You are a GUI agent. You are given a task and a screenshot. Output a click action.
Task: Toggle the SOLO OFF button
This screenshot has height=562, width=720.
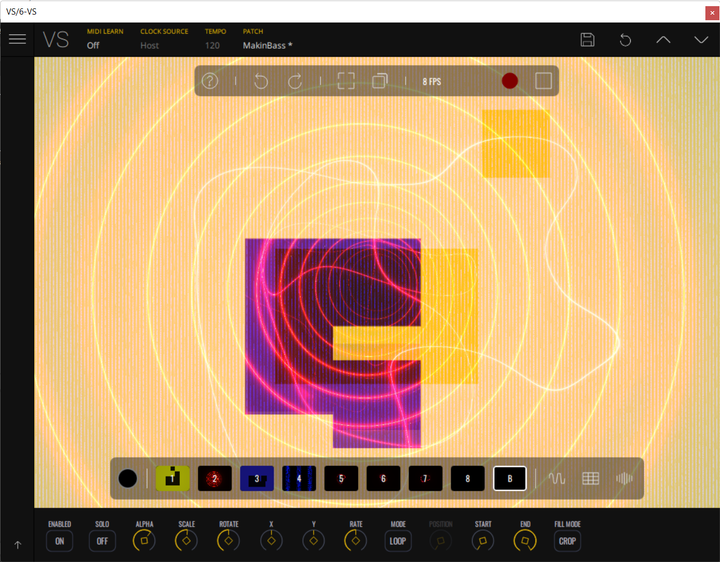[x=102, y=541]
